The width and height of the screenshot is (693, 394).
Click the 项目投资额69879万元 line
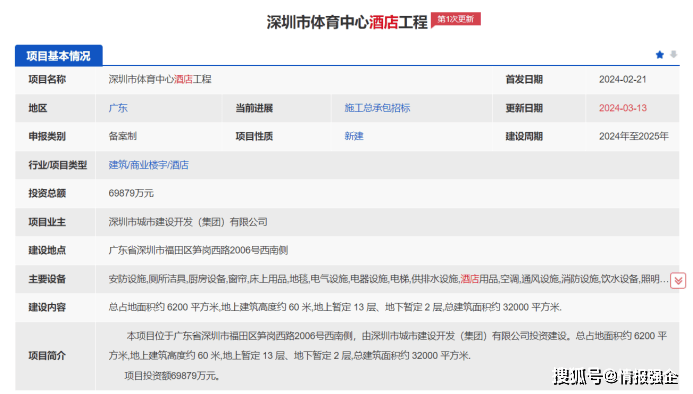pyautogui.click(x=172, y=376)
